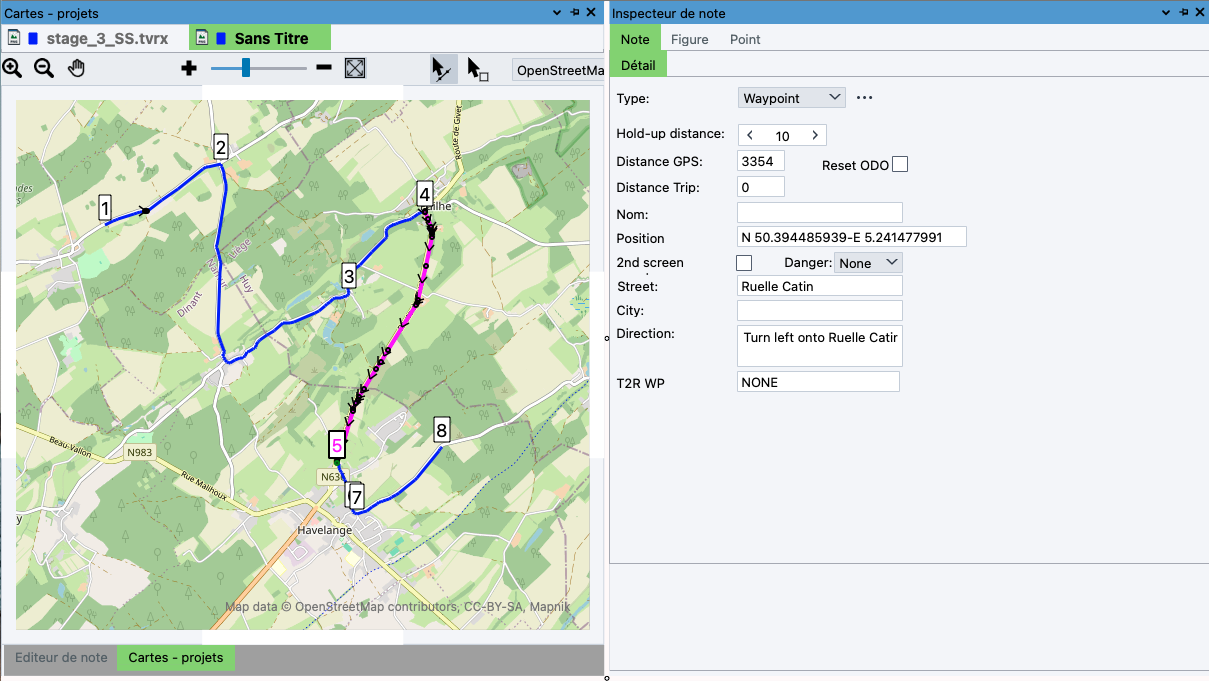Switch to the Figure tab
1209x681 pixels.
tap(689, 39)
